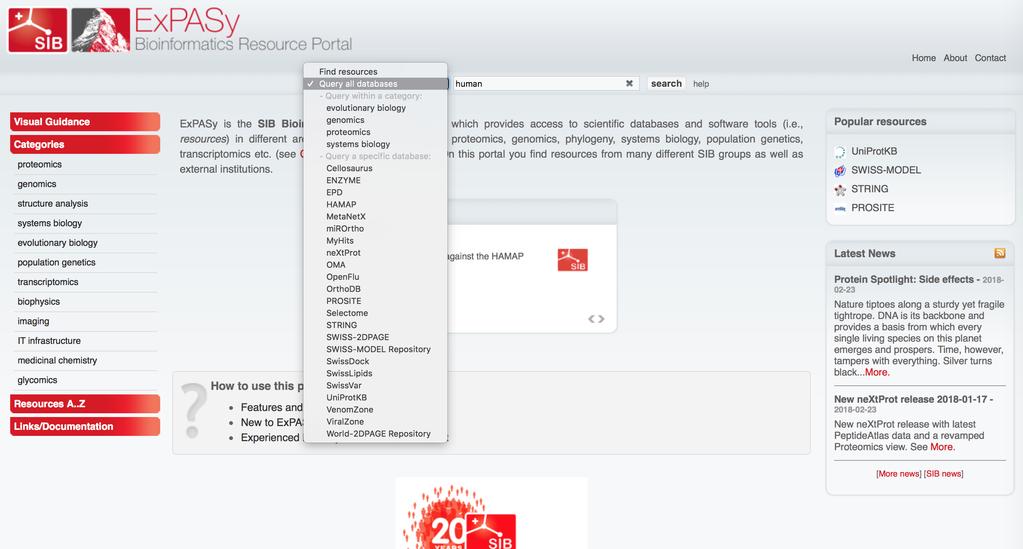Select 'Query all databases' option

[x=376, y=84]
